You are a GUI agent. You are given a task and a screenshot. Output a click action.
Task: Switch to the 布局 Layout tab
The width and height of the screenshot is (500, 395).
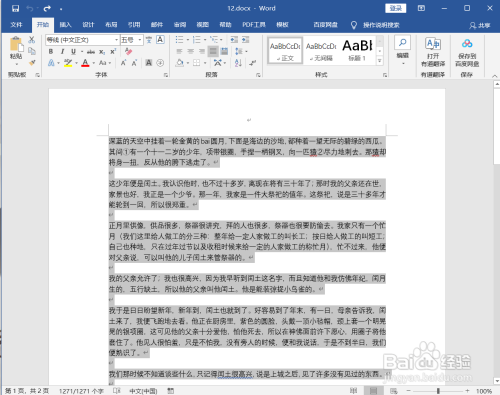coord(111,25)
